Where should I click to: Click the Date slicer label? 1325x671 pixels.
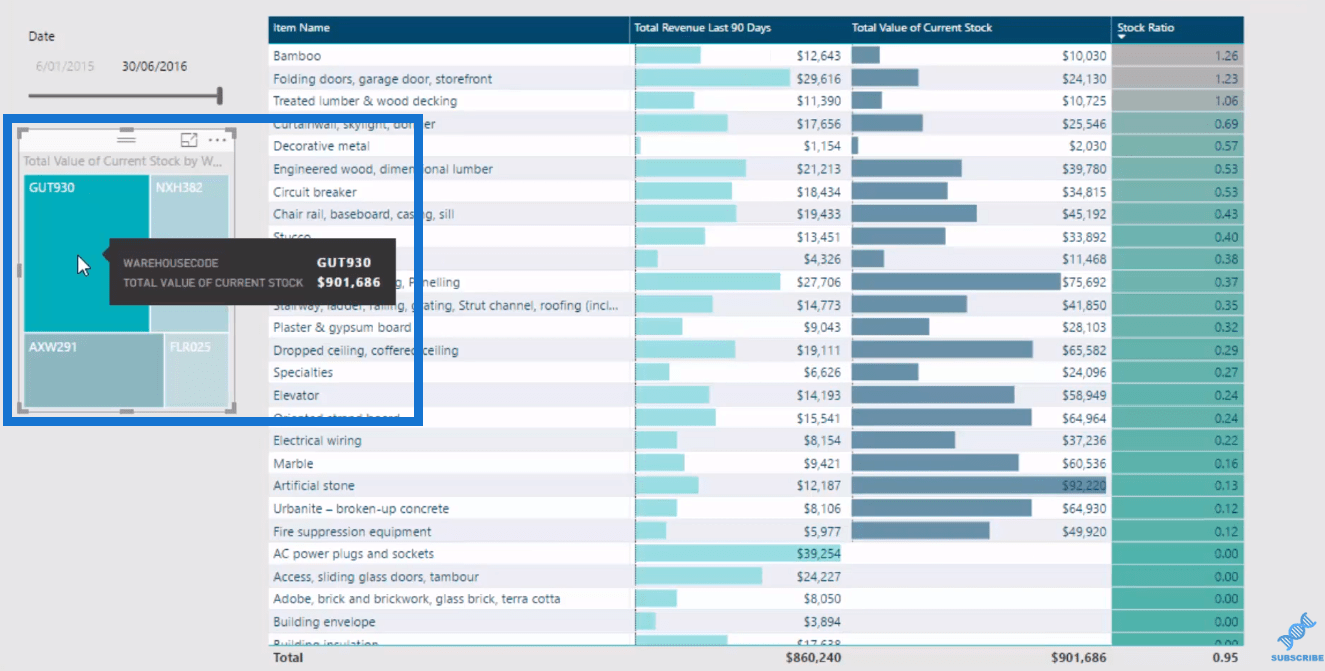pos(41,36)
